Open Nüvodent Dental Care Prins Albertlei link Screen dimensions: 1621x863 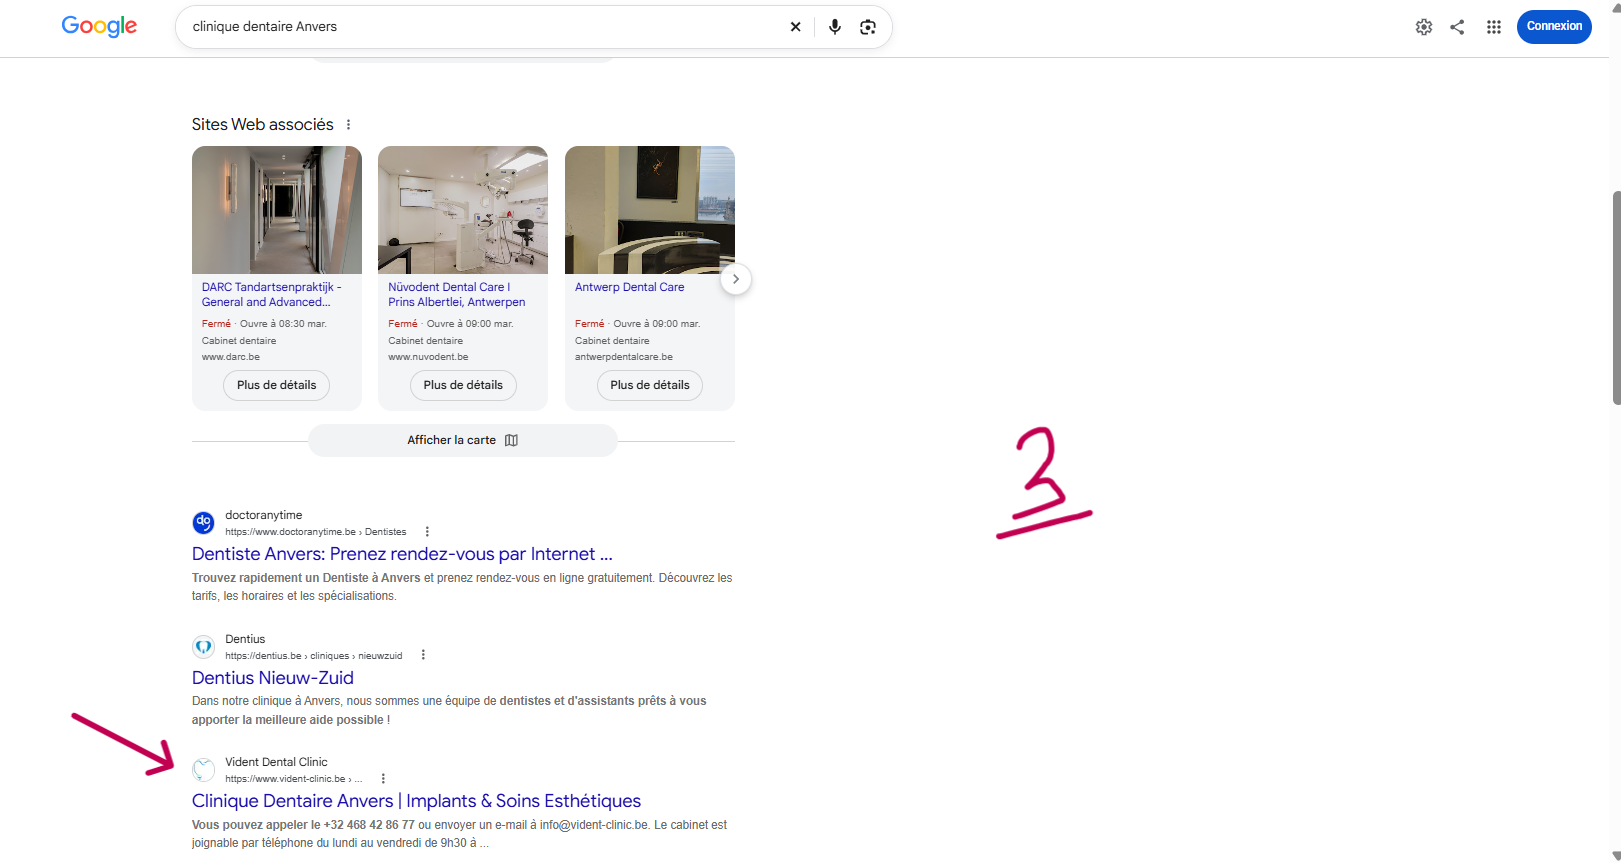tap(457, 294)
